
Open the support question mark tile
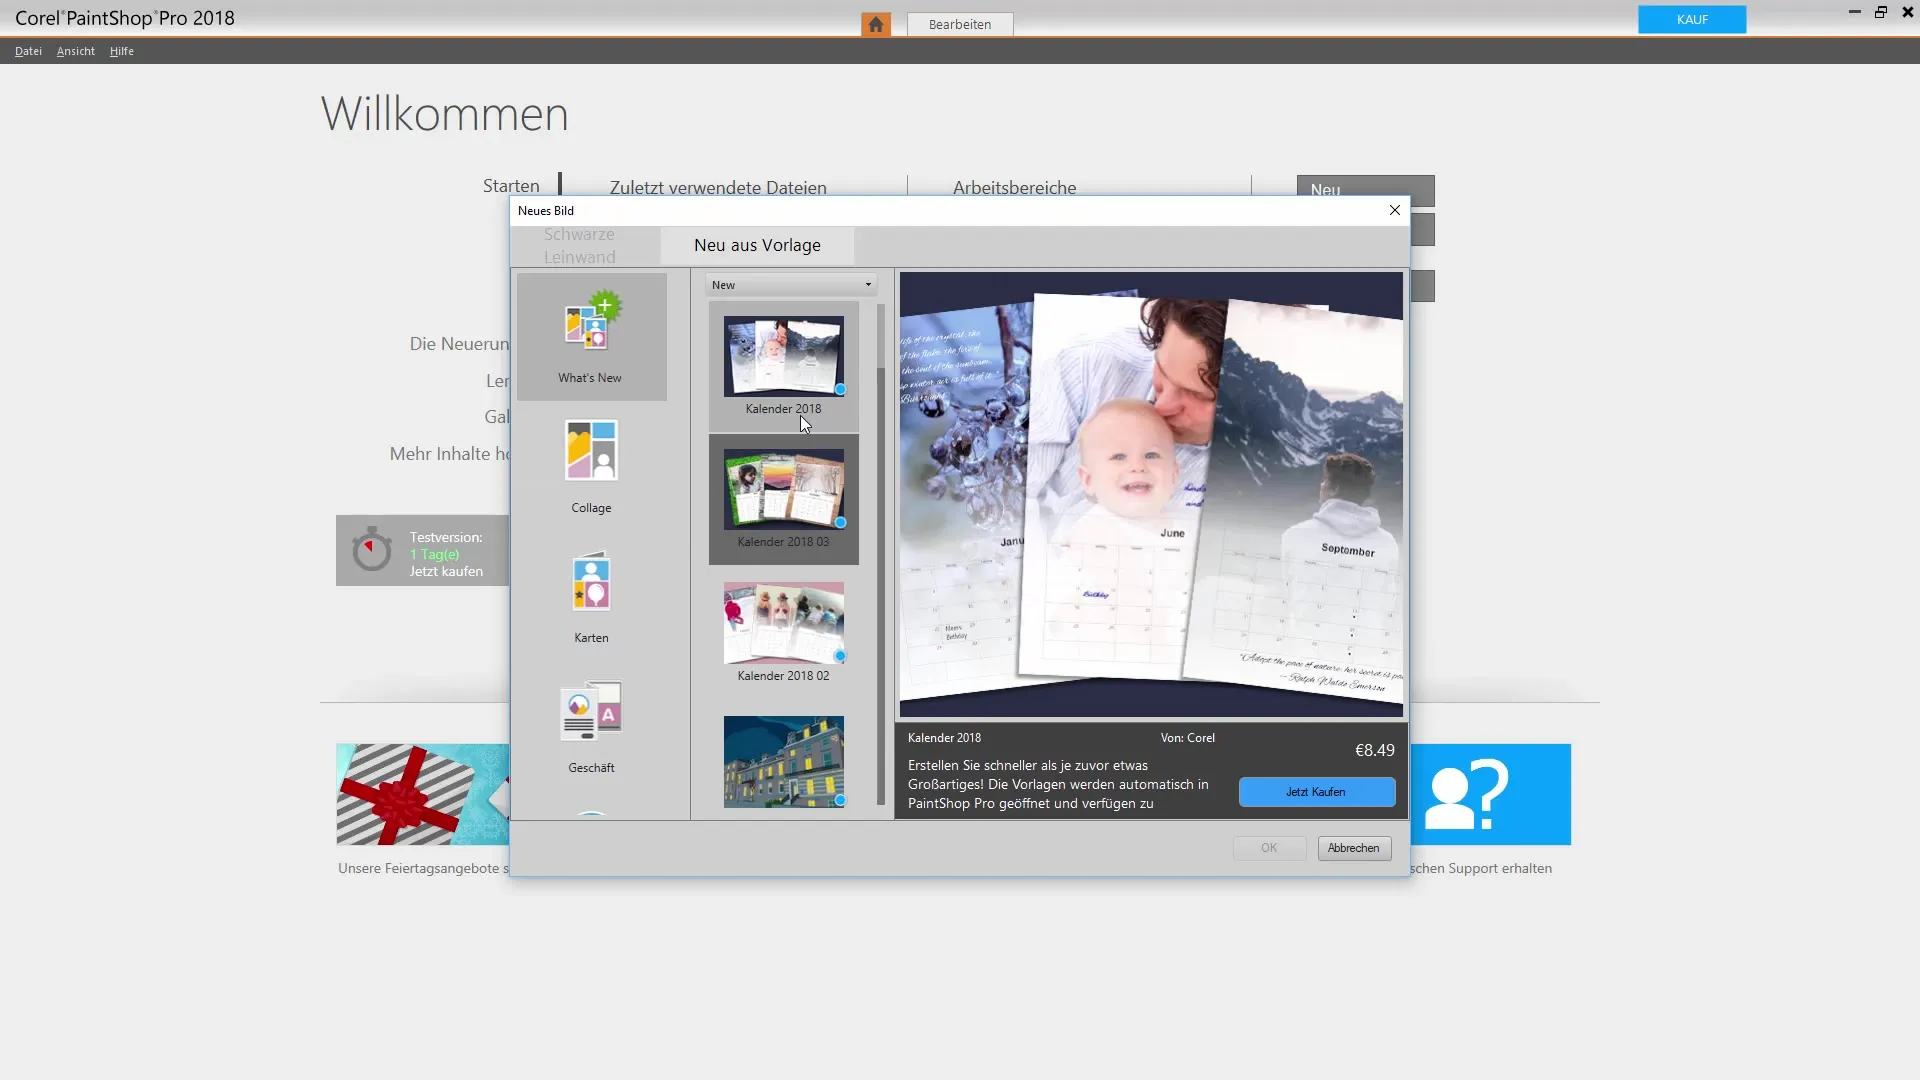(x=1490, y=794)
